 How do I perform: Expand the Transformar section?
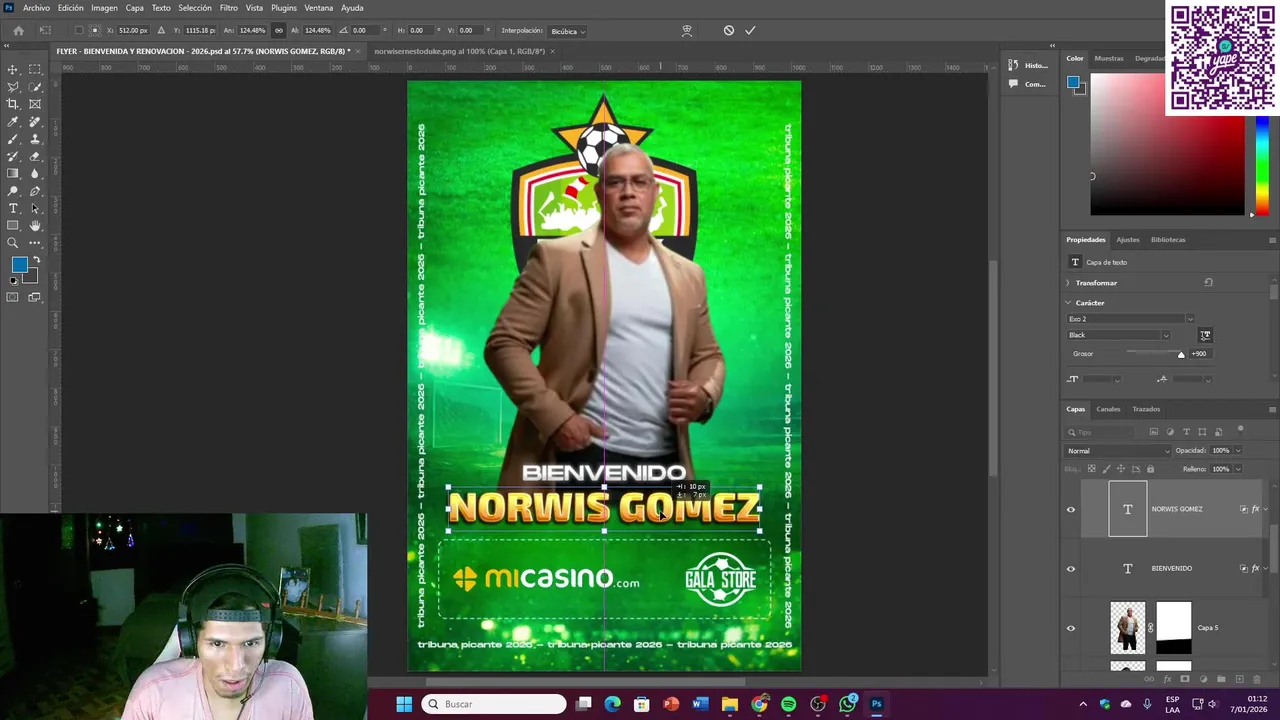coord(1068,283)
